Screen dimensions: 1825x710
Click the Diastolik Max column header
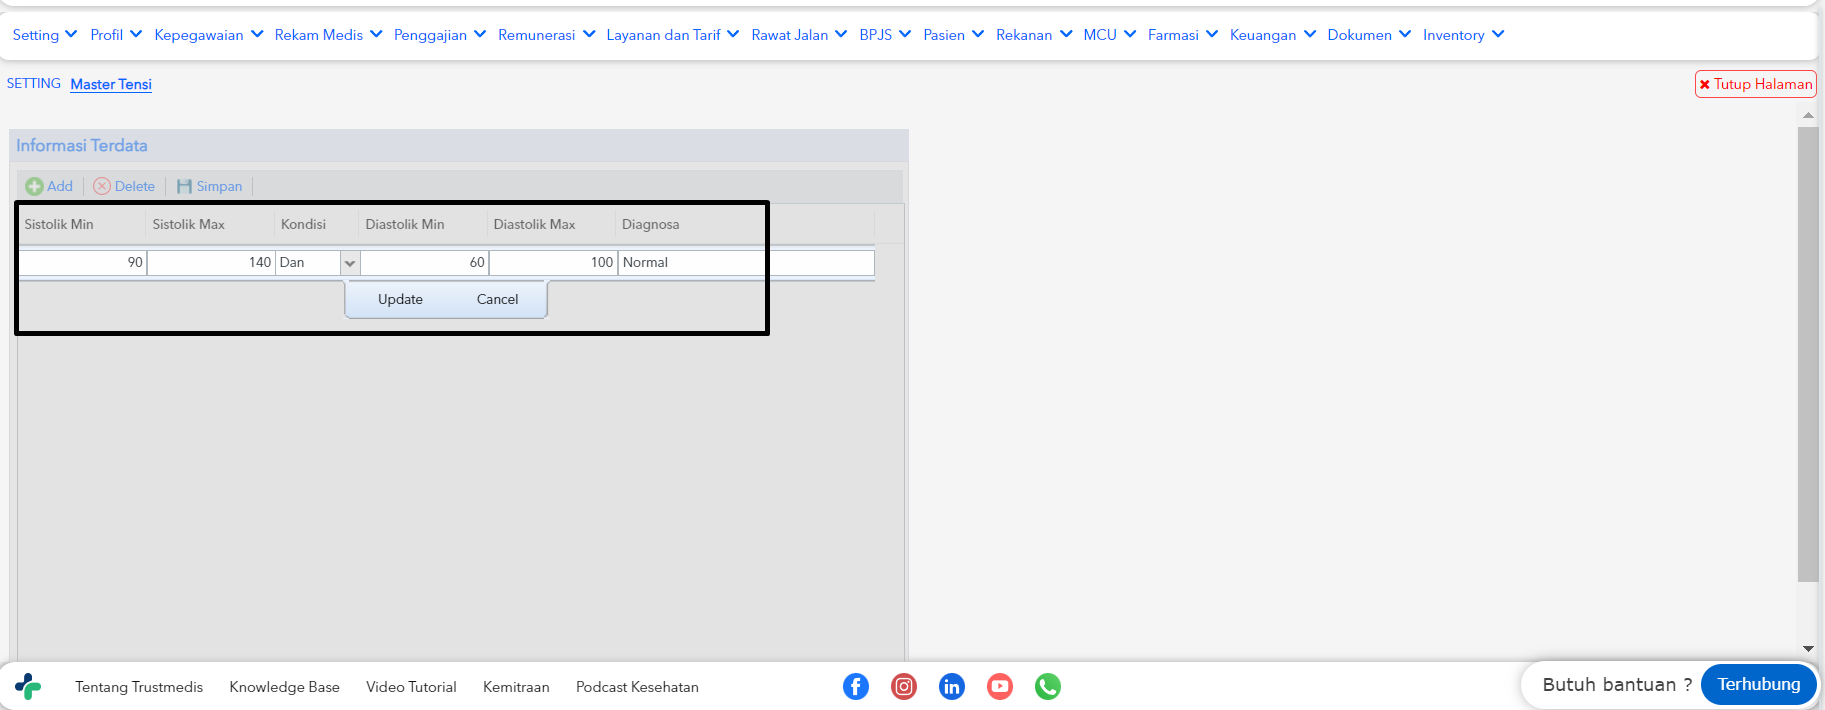[x=552, y=224]
